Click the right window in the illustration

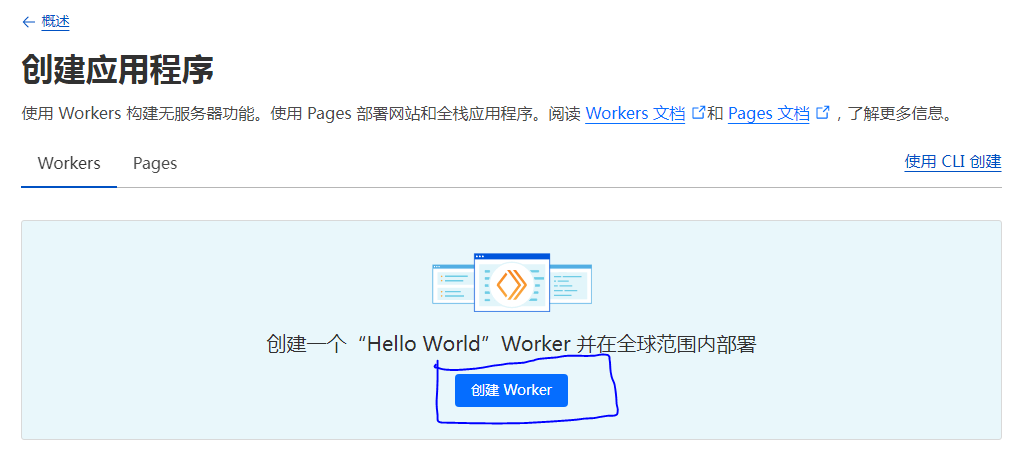(x=572, y=283)
